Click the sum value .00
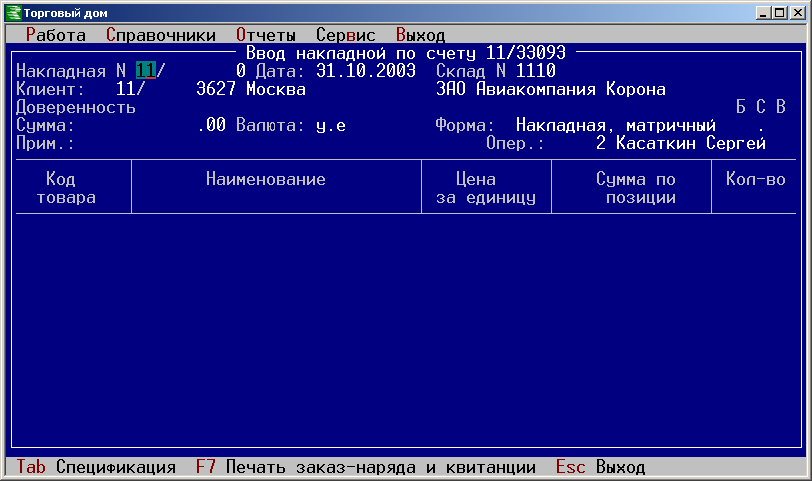This screenshot has width=812, height=481. click(x=211, y=125)
